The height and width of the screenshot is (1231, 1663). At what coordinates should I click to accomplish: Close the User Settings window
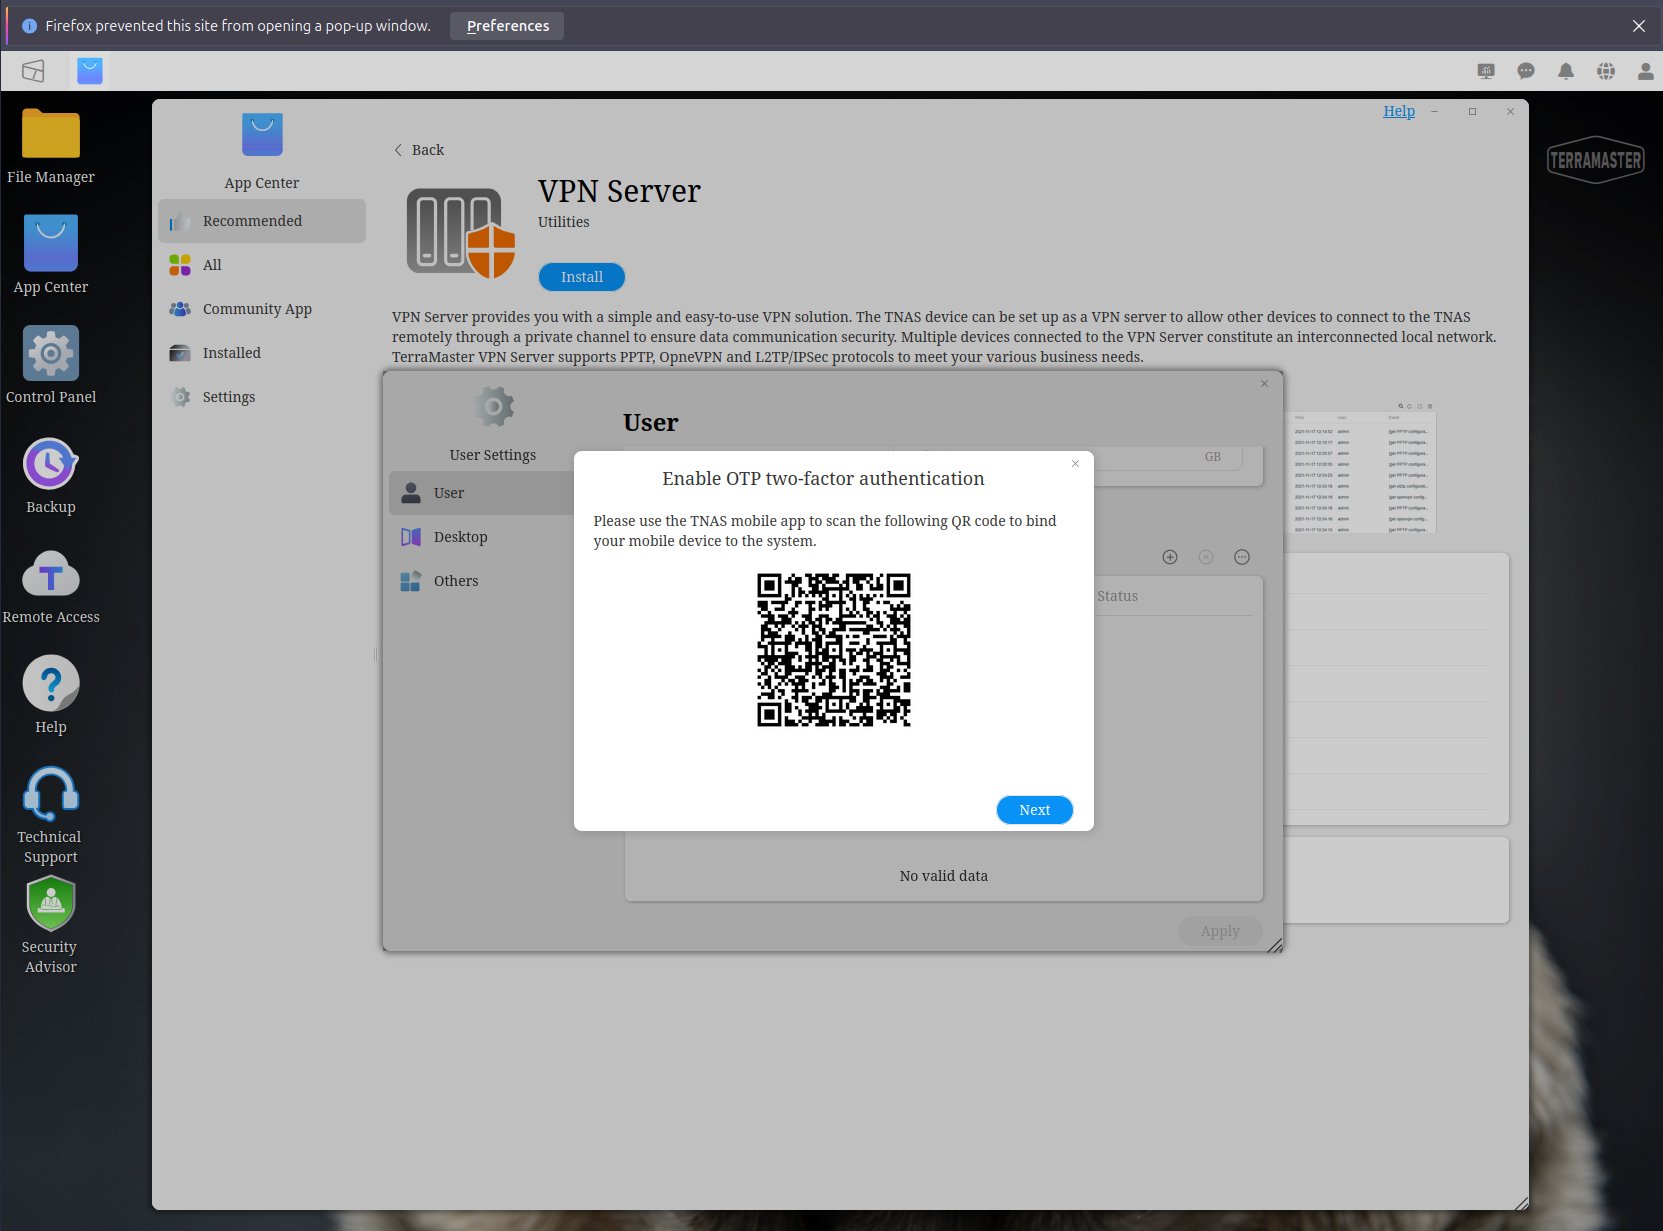click(x=1264, y=384)
